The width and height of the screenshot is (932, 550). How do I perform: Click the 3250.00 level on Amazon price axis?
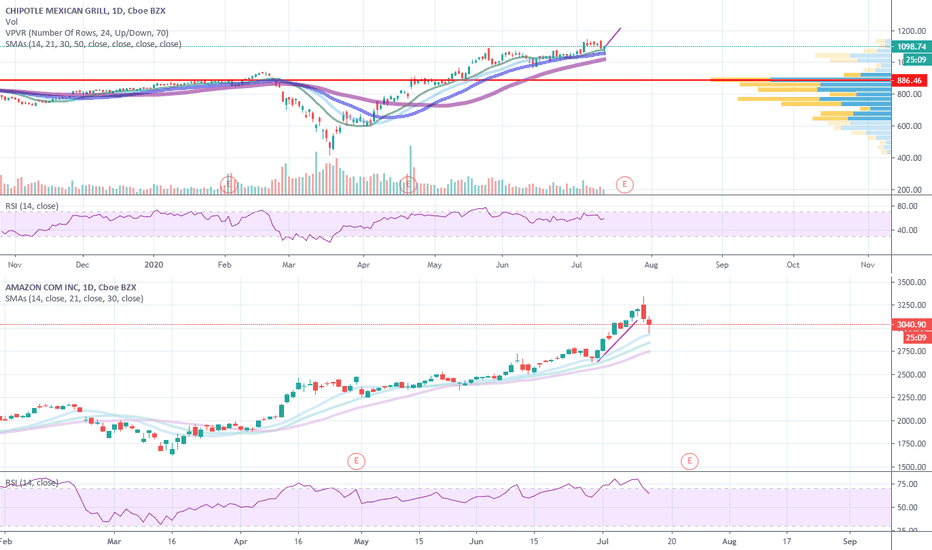click(x=912, y=305)
